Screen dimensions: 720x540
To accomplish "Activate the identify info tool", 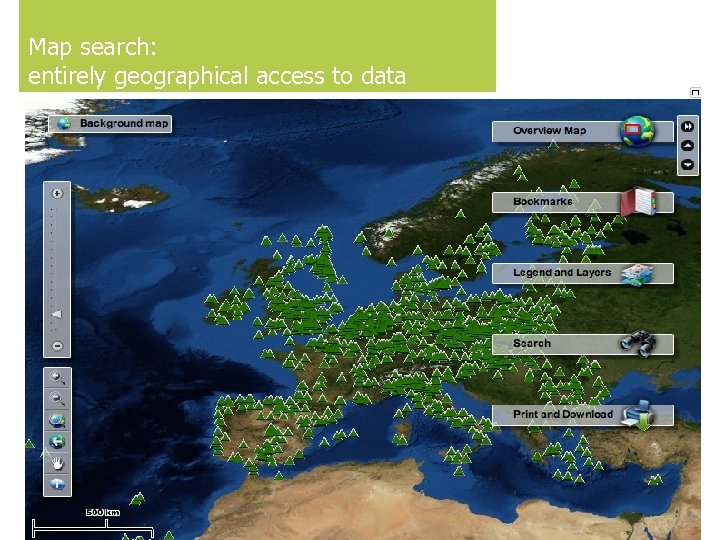I will (x=57, y=484).
